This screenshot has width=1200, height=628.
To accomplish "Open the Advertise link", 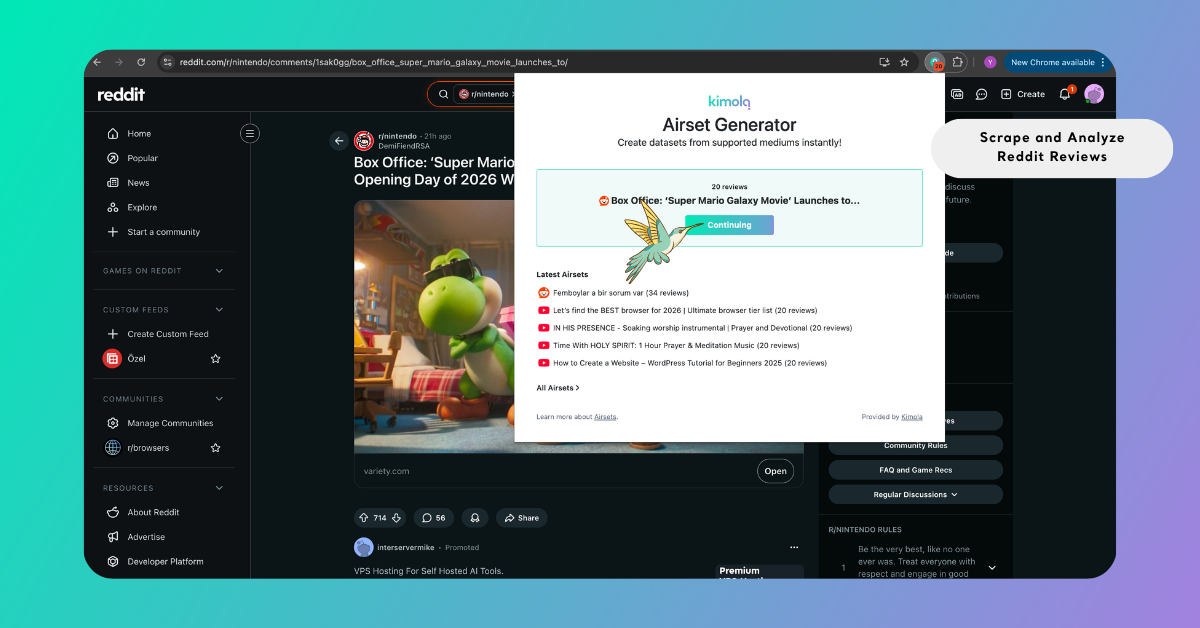I will point(146,537).
